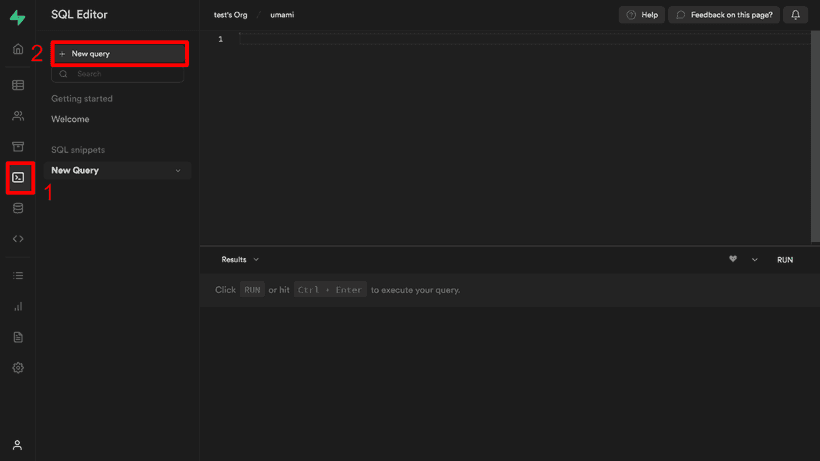Open the API Docs document icon

pyautogui.click(x=18, y=337)
